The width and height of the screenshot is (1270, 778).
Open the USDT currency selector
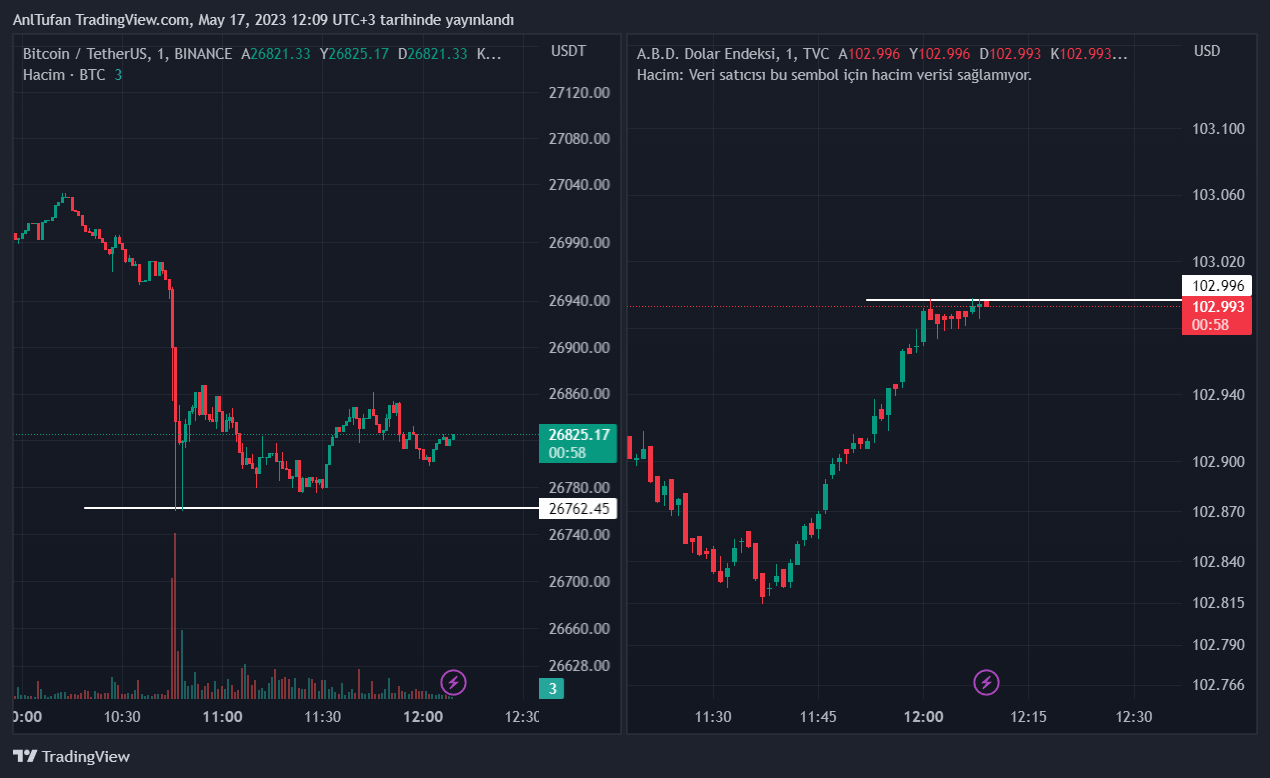pyautogui.click(x=568, y=50)
